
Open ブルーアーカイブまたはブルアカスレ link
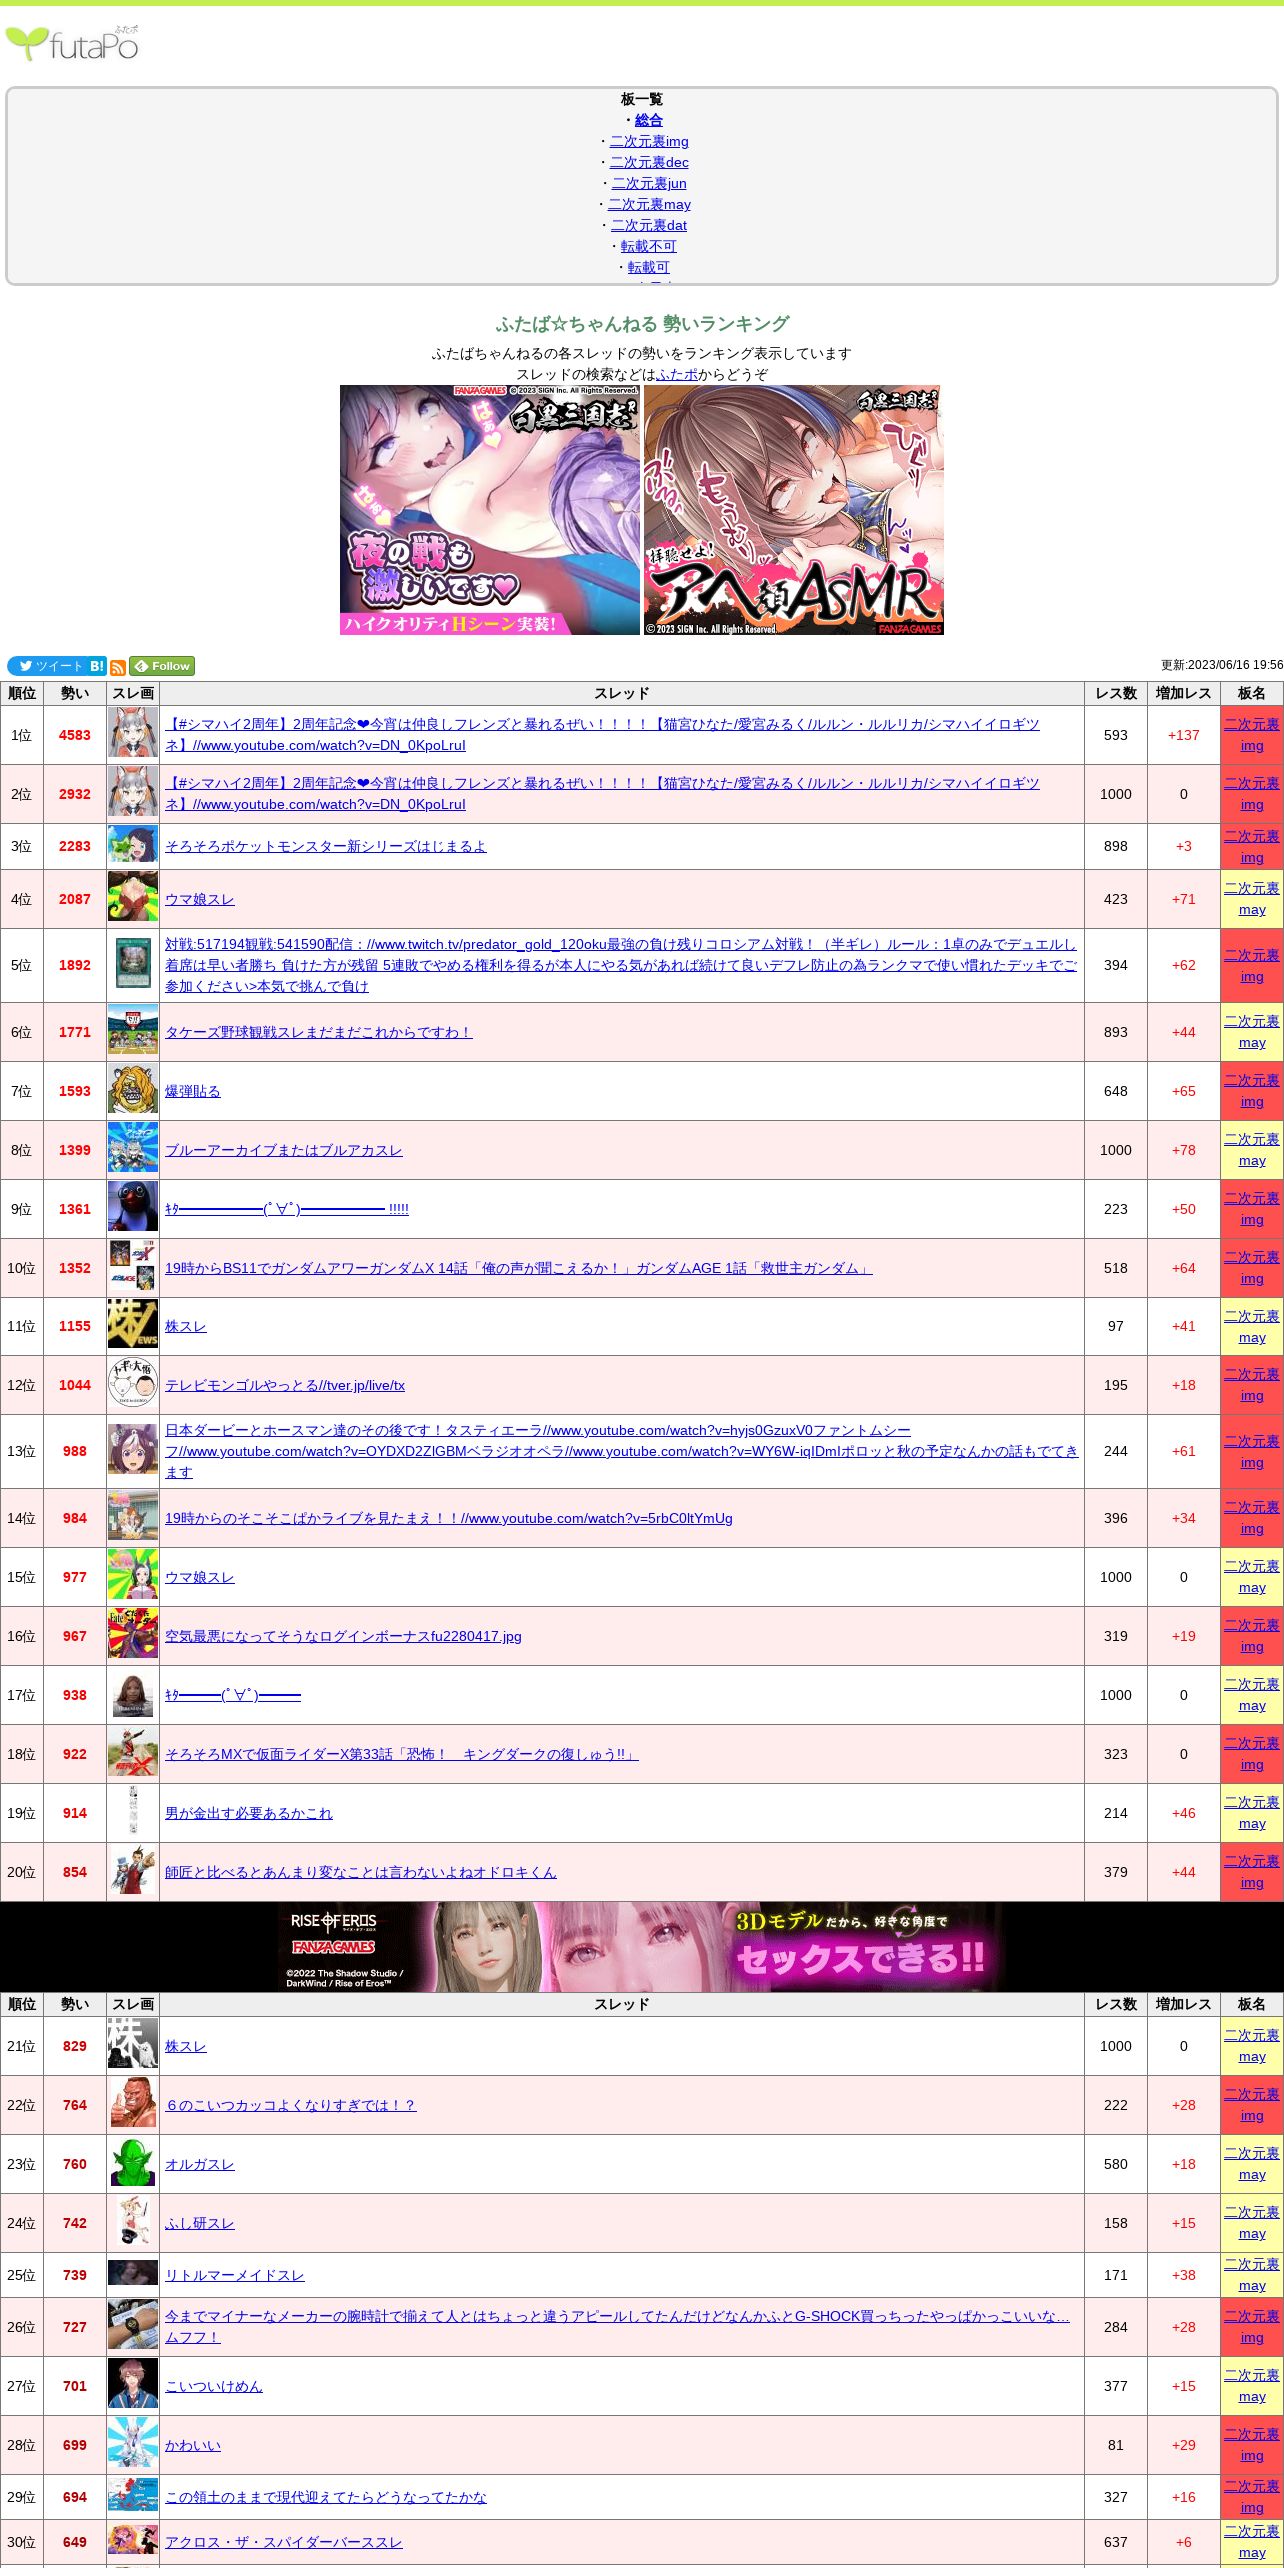[284, 1150]
